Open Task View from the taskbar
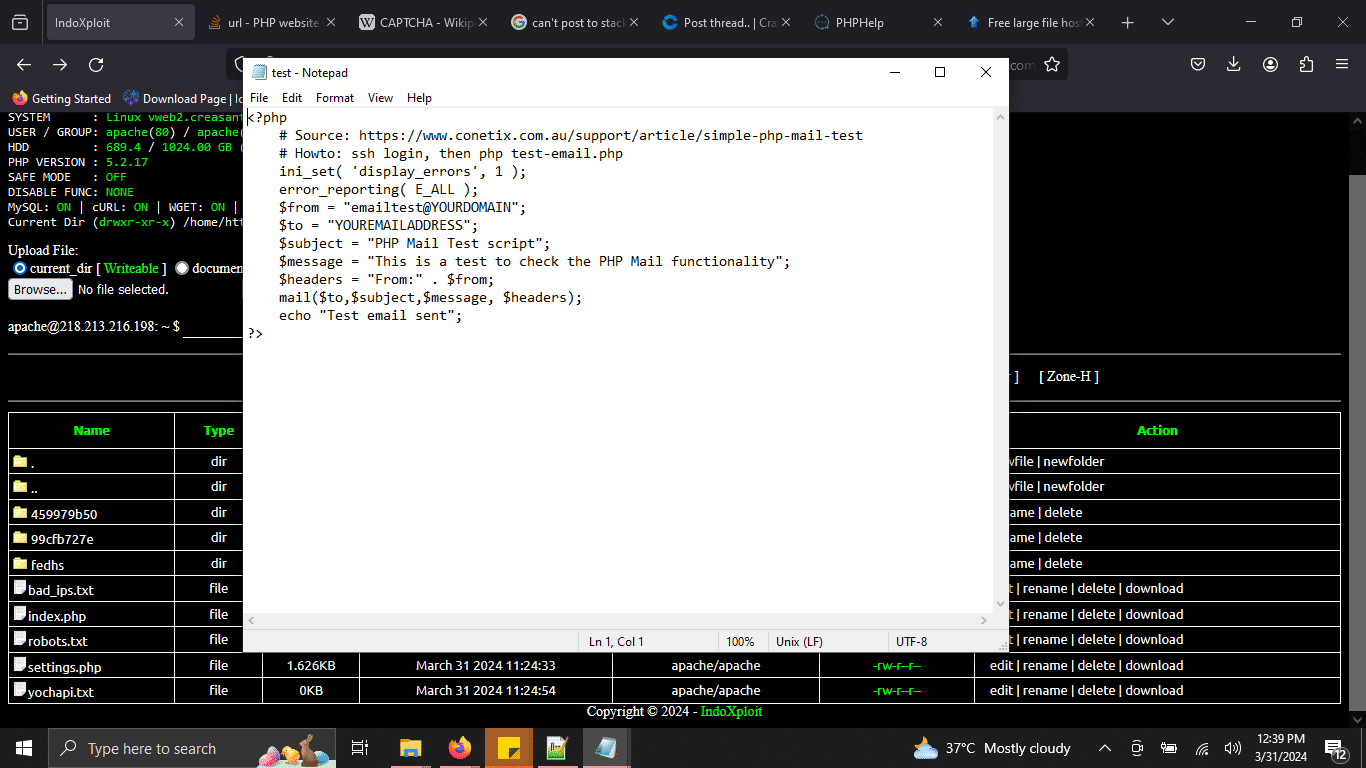The height and width of the screenshot is (768, 1366). point(359,747)
